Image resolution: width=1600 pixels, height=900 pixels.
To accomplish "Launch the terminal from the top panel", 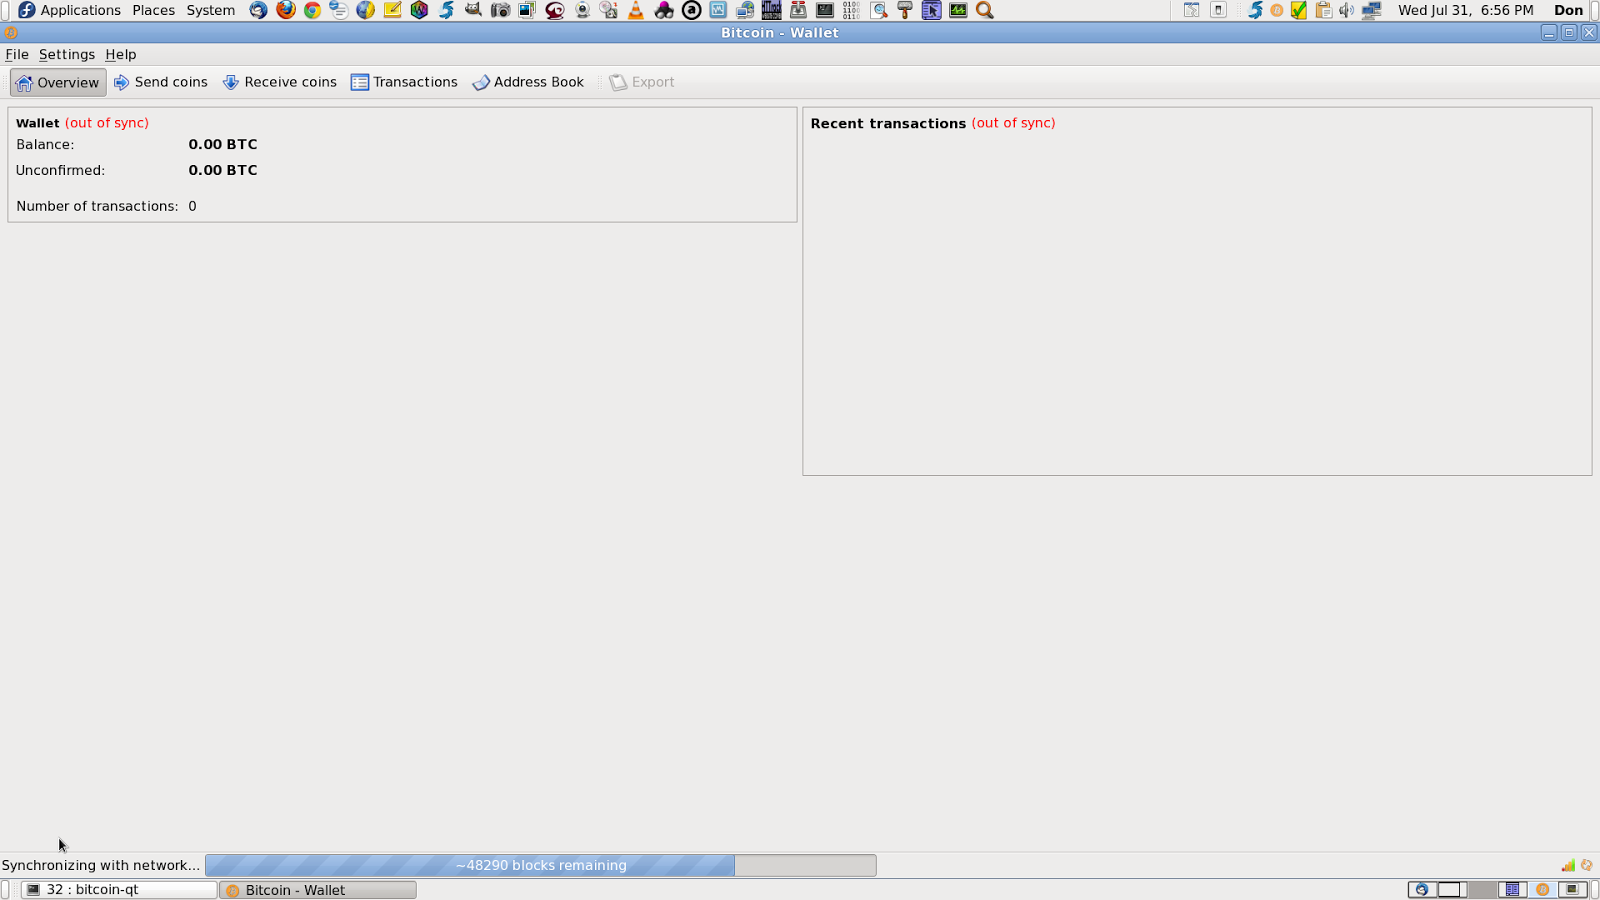I will tap(825, 10).
